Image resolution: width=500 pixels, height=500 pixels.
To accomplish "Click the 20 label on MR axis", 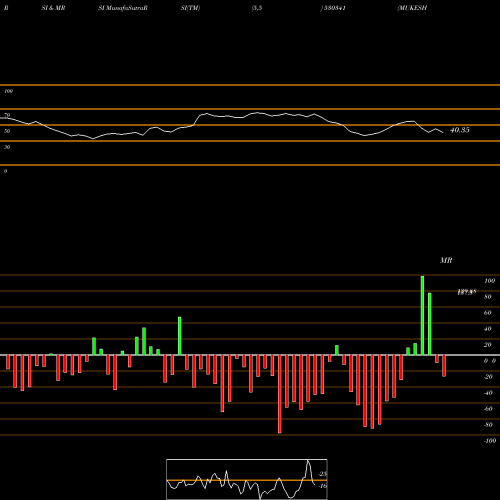I will click(x=488, y=345).
